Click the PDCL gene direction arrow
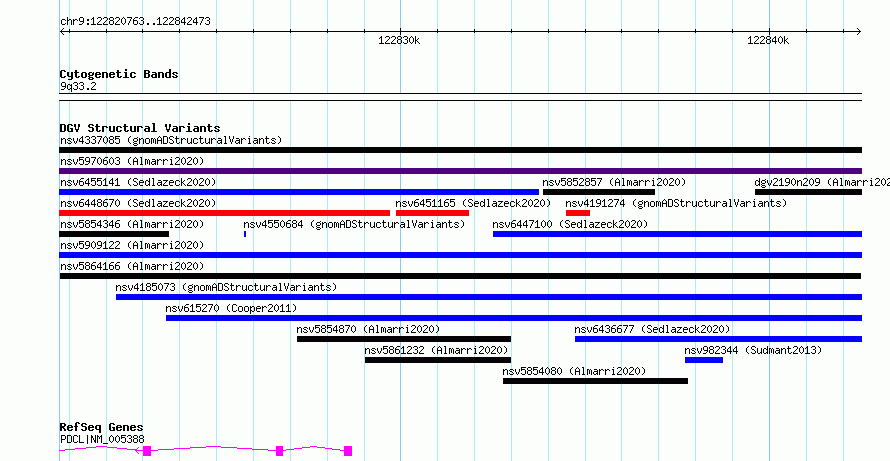Screen dimensions: 890x461 click(137, 451)
